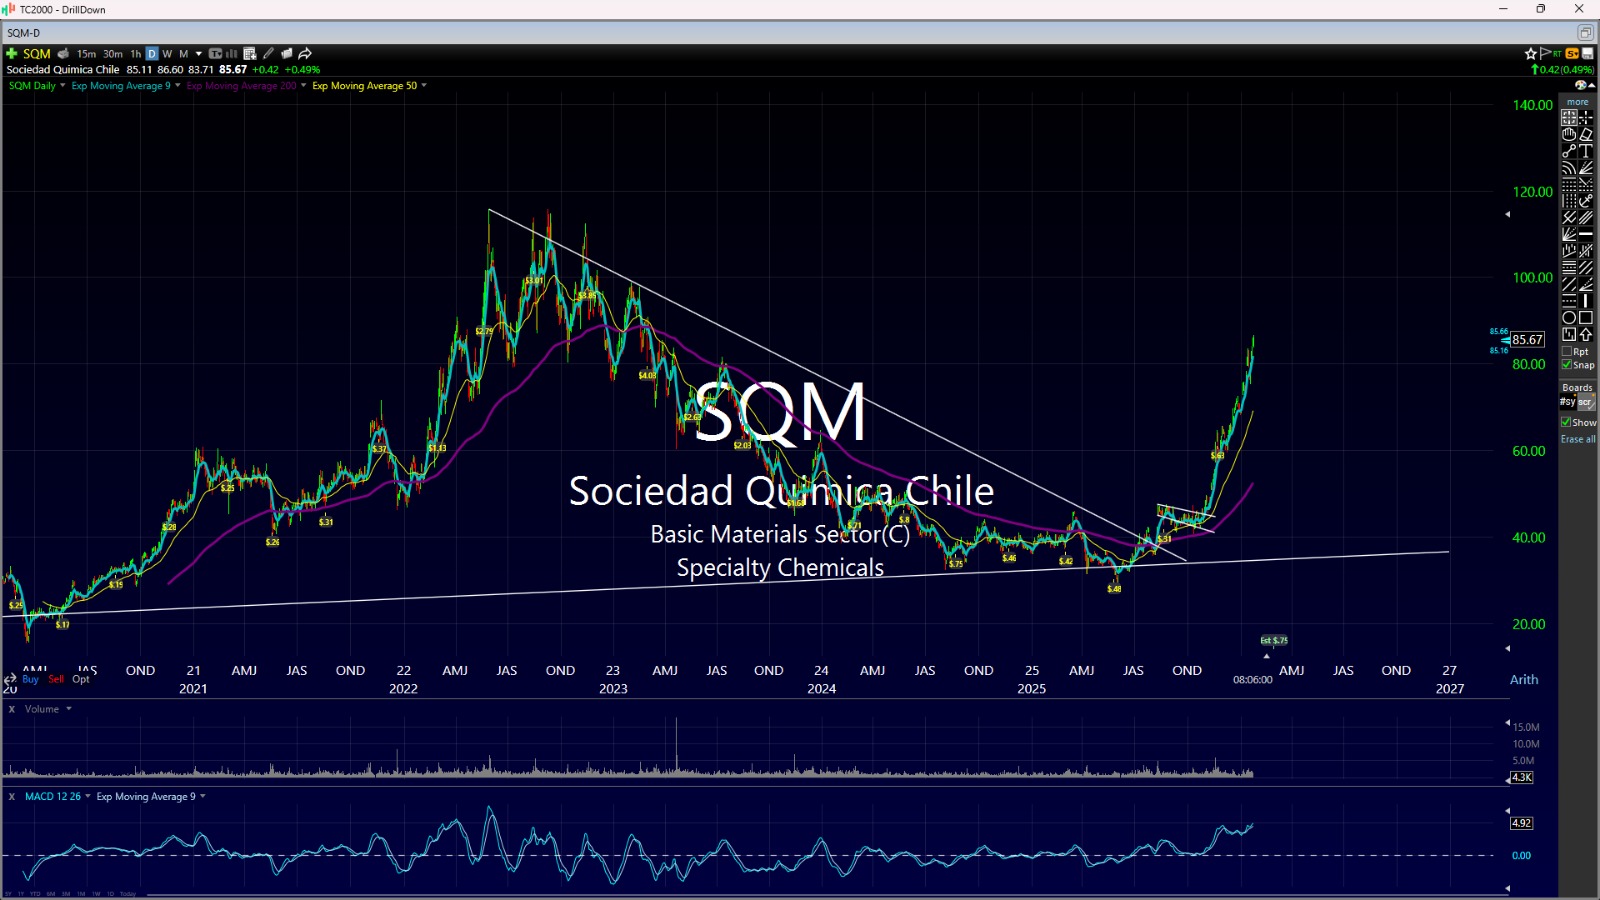Screen dimensions: 1600x900
Task: Toggle the Show drawings checkbox
Action: [x=1566, y=422]
